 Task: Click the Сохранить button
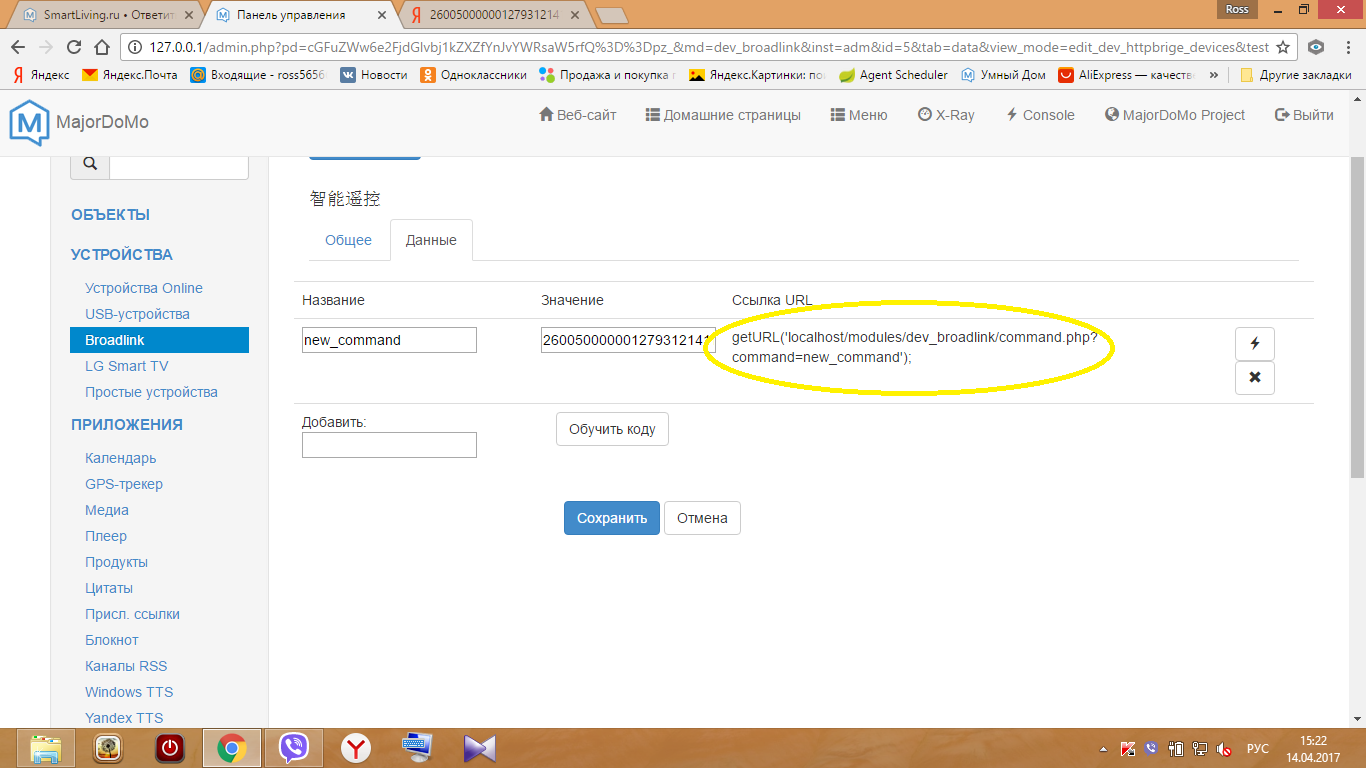(x=612, y=518)
